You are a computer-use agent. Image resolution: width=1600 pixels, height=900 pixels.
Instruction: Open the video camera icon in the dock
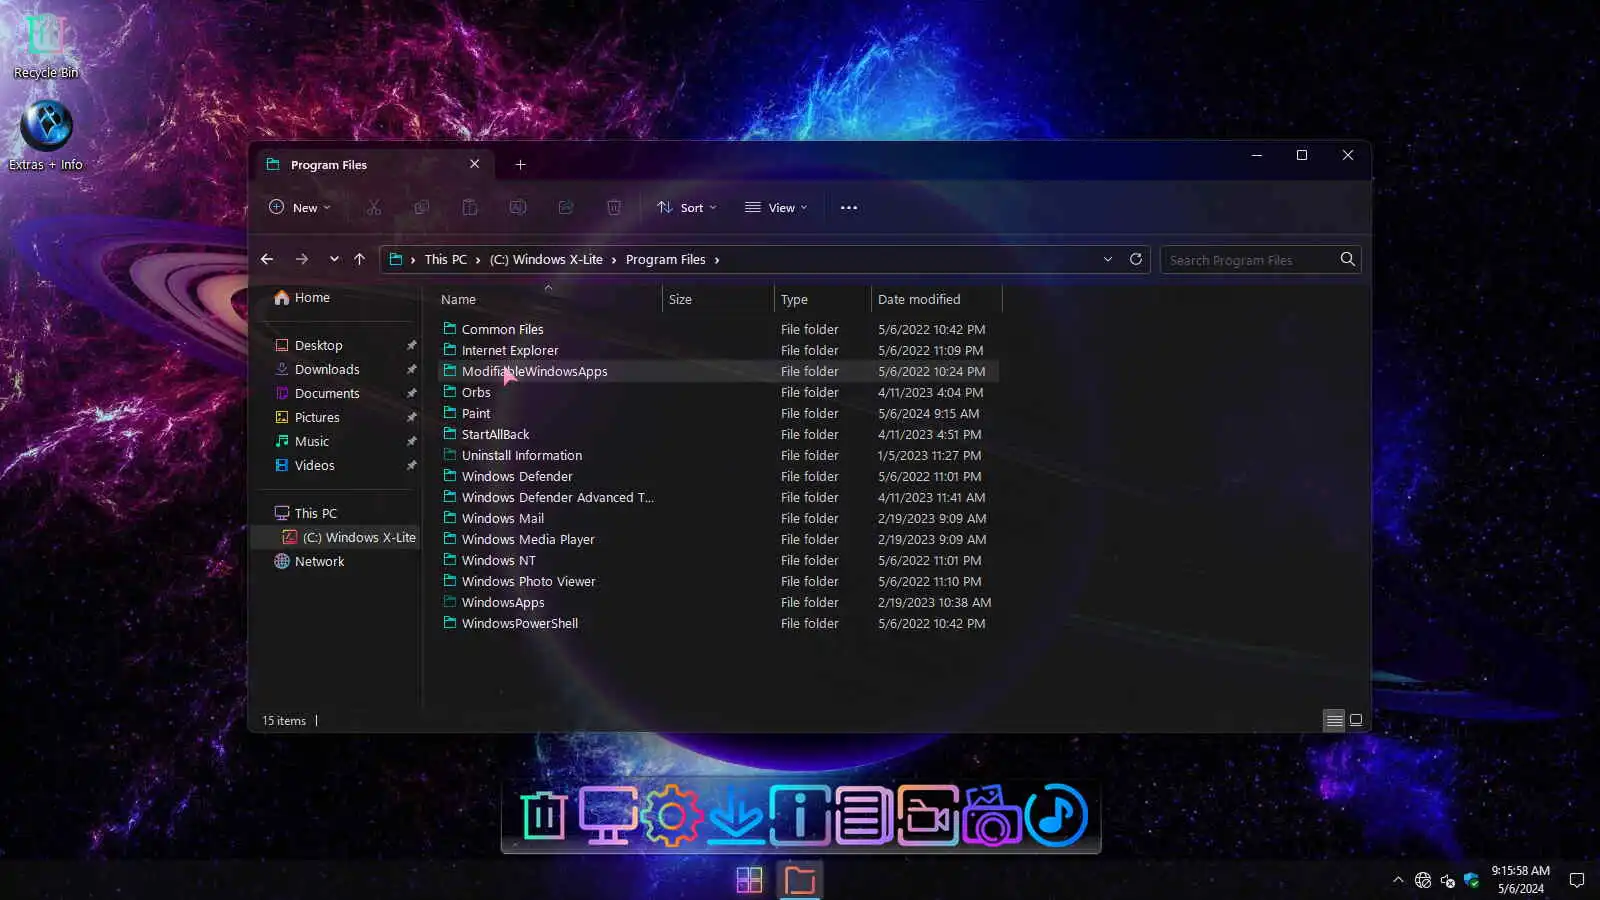click(x=928, y=816)
